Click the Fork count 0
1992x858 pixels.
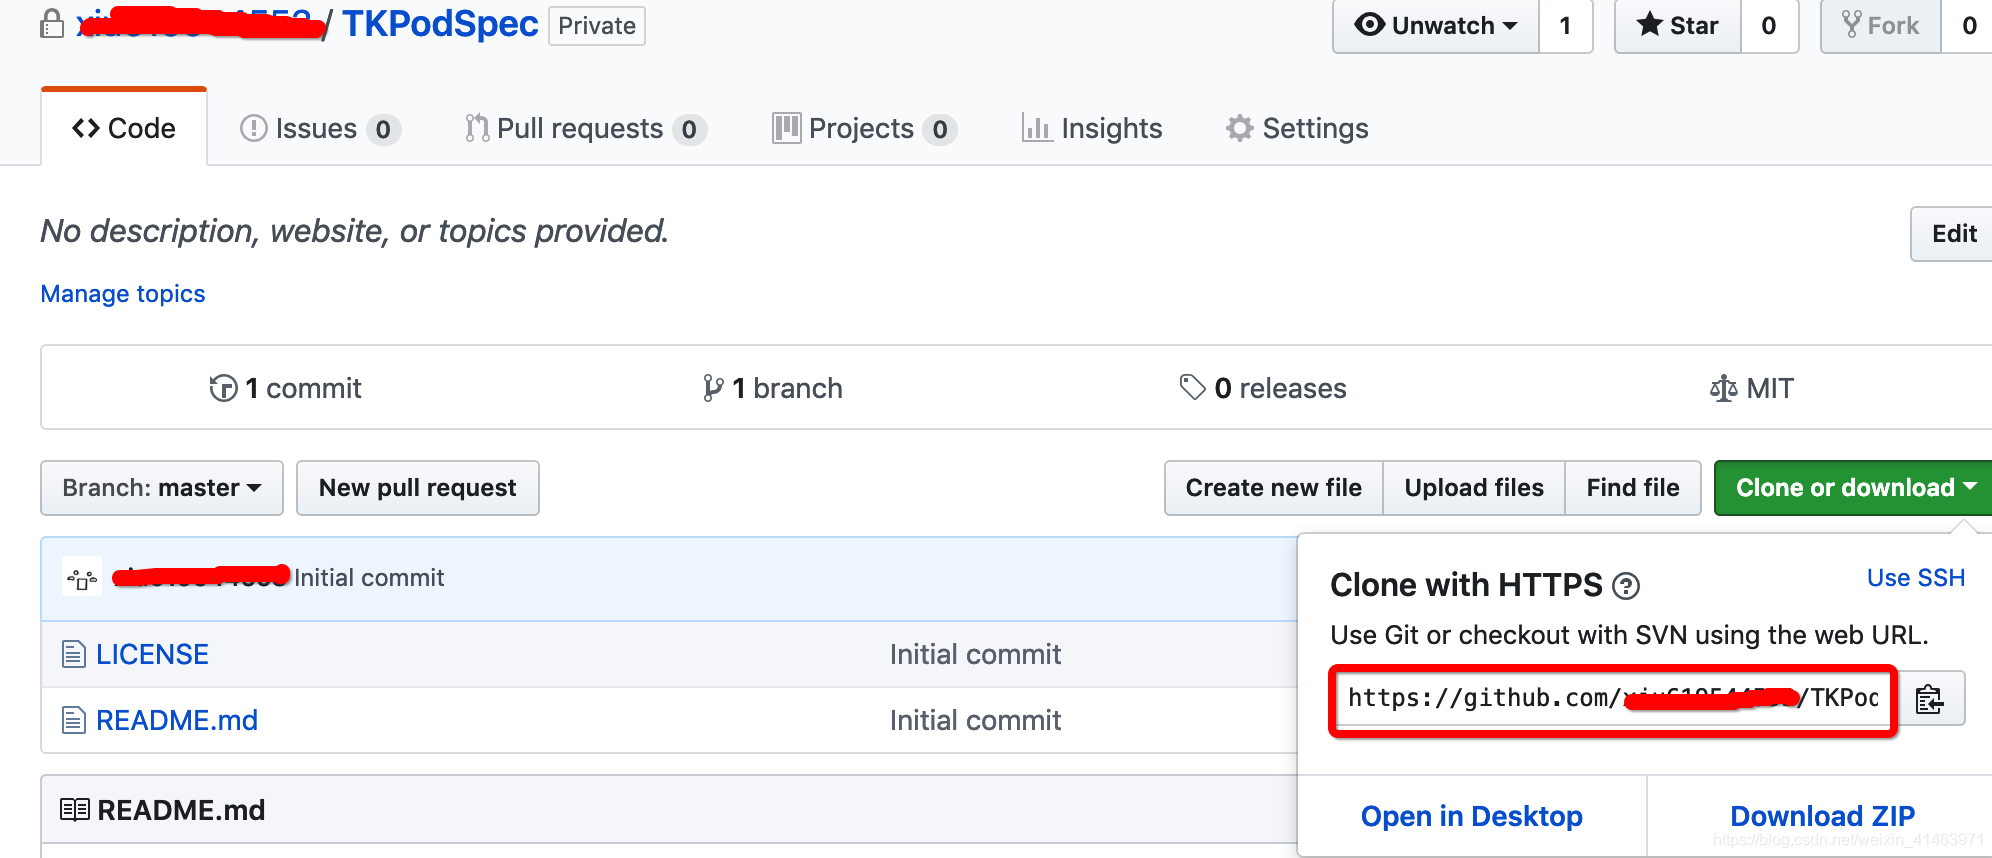click(x=1968, y=25)
